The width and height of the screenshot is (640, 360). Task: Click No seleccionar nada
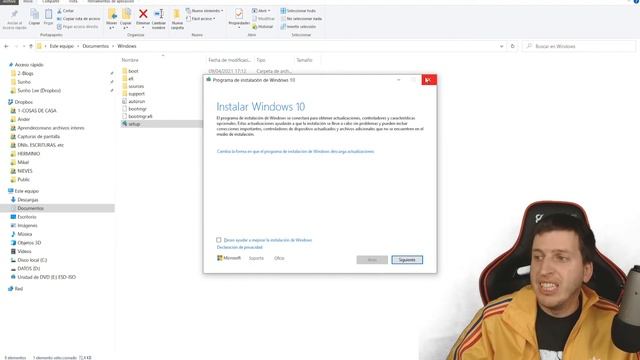(x=301, y=19)
